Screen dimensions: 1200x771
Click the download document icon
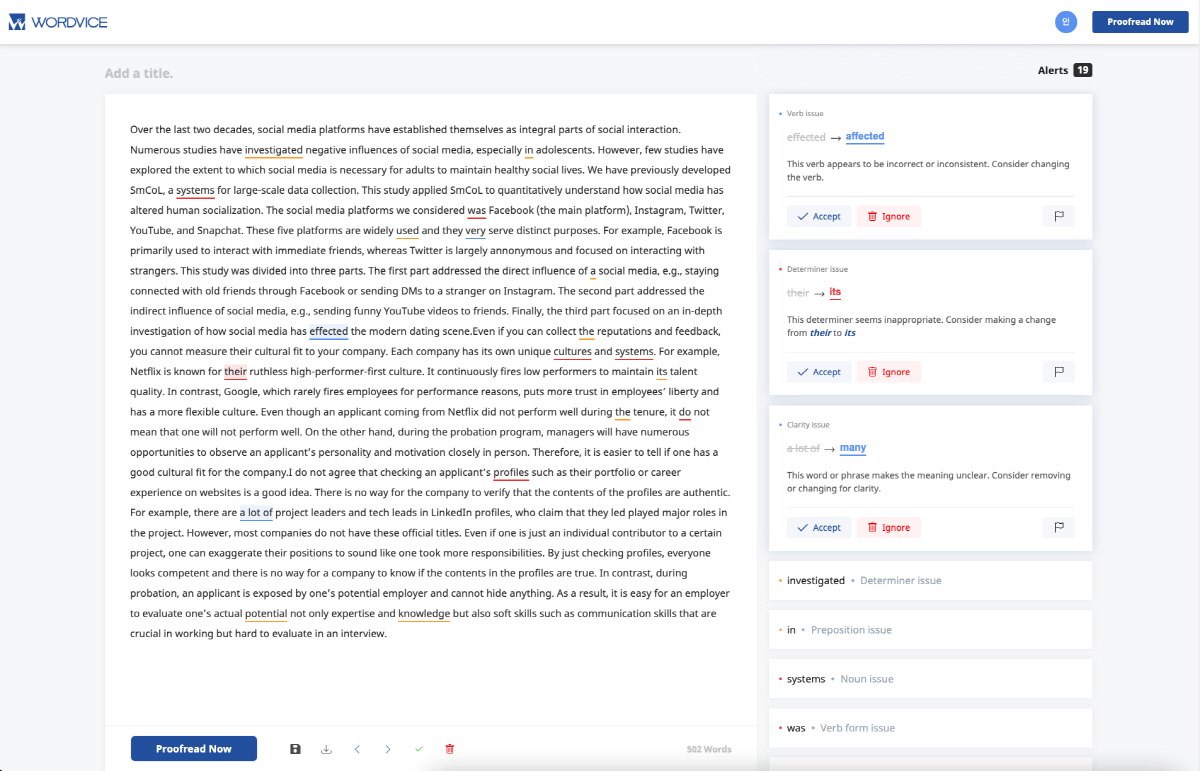click(x=326, y=749)
